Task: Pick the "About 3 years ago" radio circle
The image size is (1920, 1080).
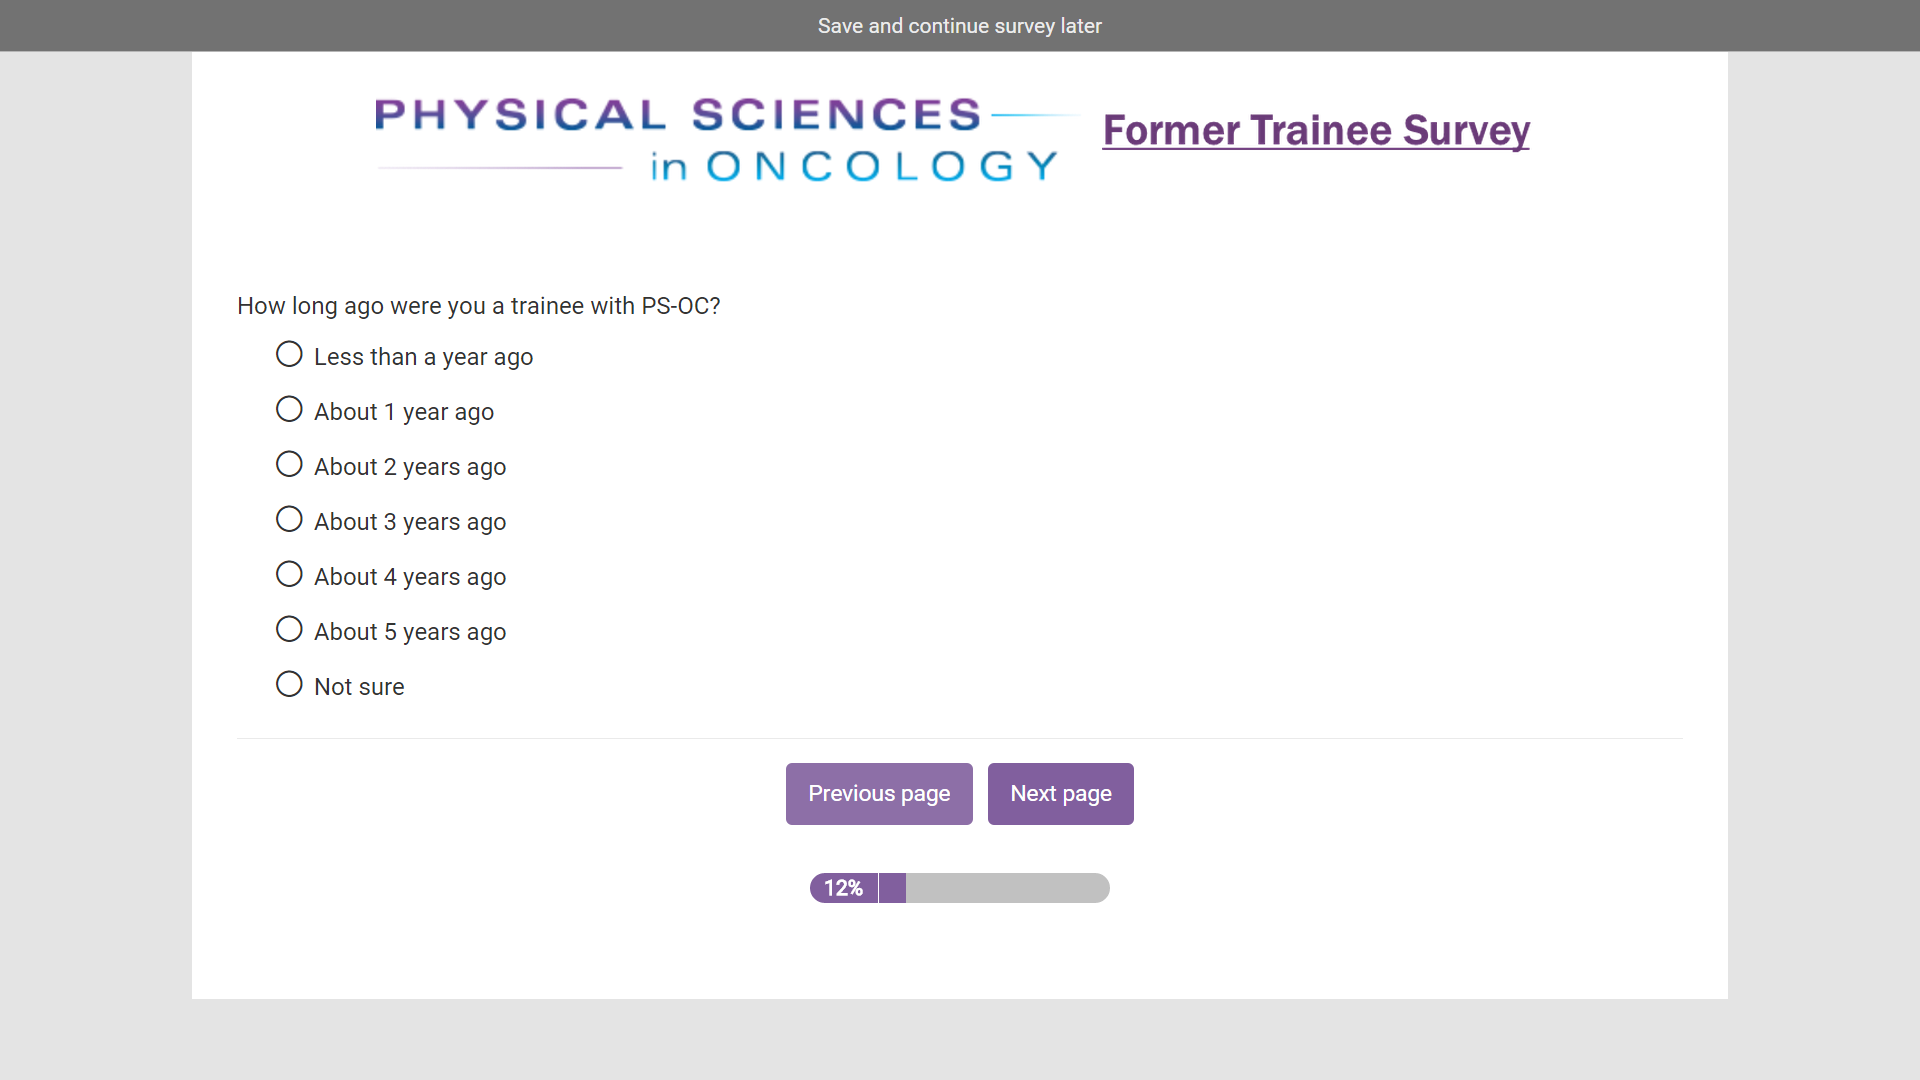Action: point(289,519)
